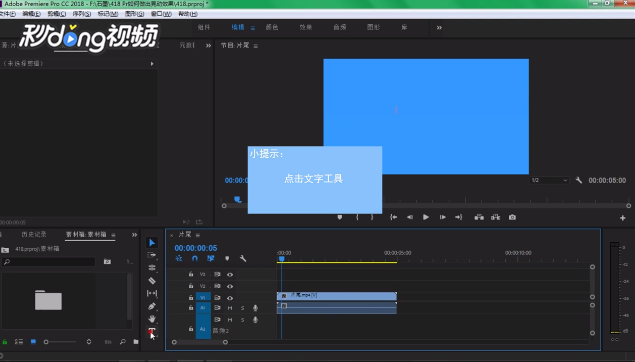Open playback resolution 1/2 dropdown
635x362 pixels.
(549, 180)
